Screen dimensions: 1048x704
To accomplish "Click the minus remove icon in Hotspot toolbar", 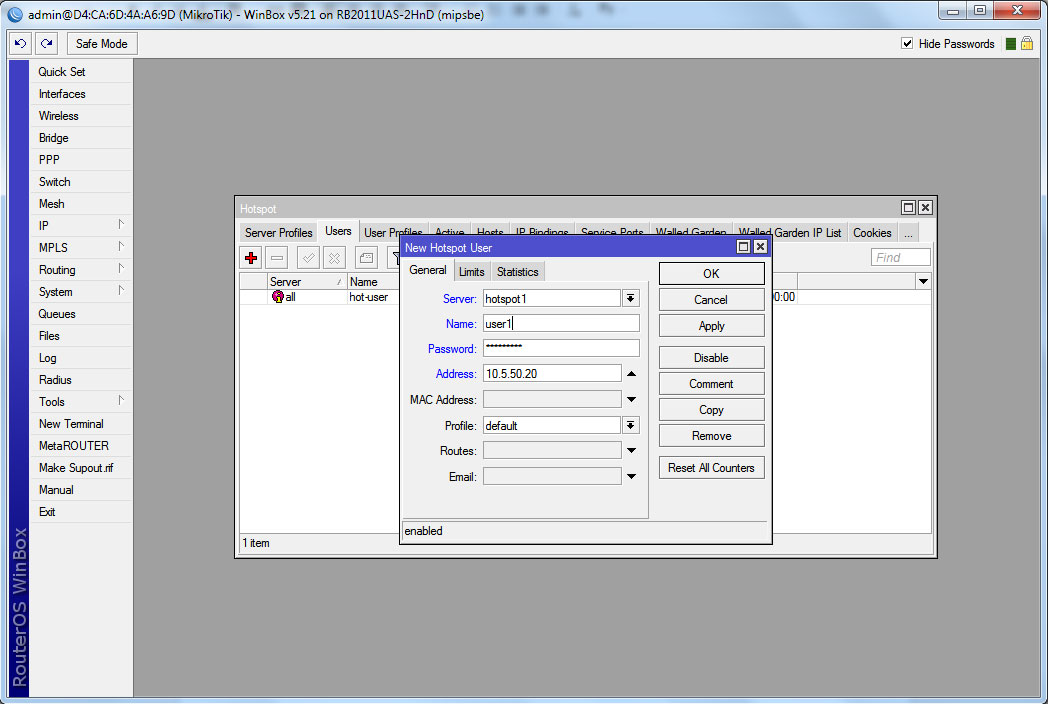I will 277,258.
